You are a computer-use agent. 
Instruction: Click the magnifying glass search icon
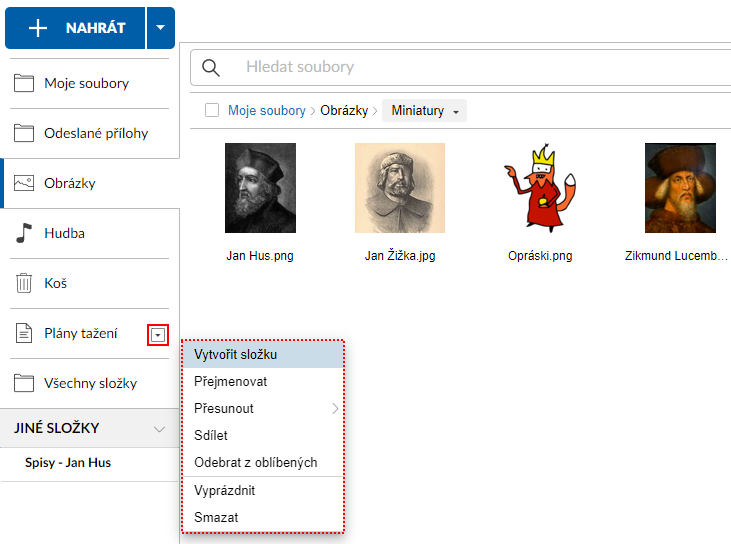(x=211, y=67)
